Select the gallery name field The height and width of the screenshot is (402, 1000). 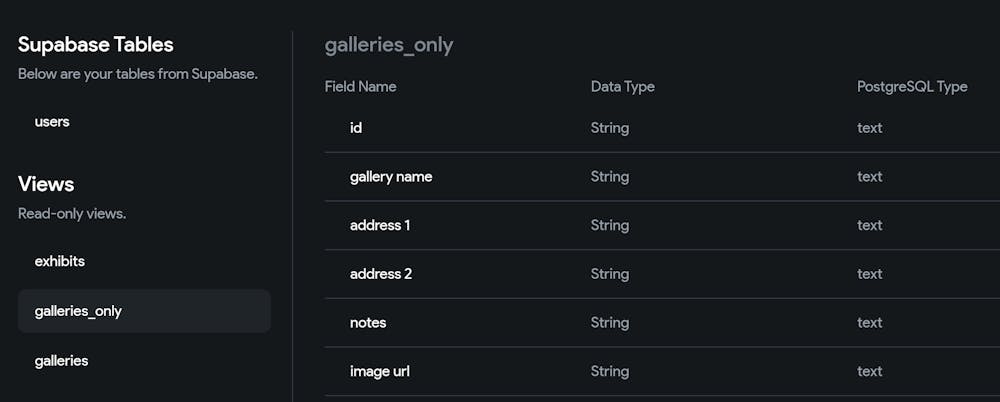(391, 177)
